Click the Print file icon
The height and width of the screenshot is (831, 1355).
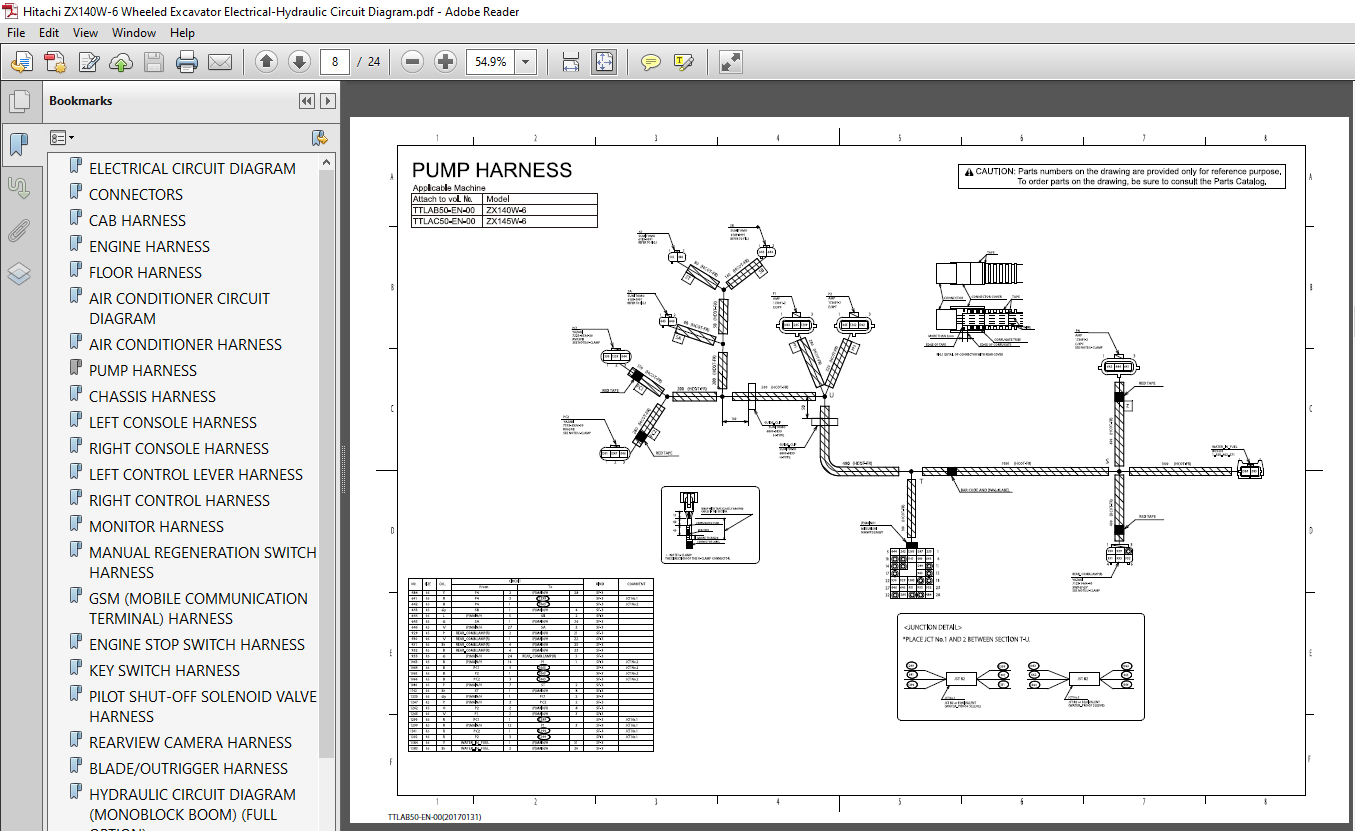[x=187, y=62]
